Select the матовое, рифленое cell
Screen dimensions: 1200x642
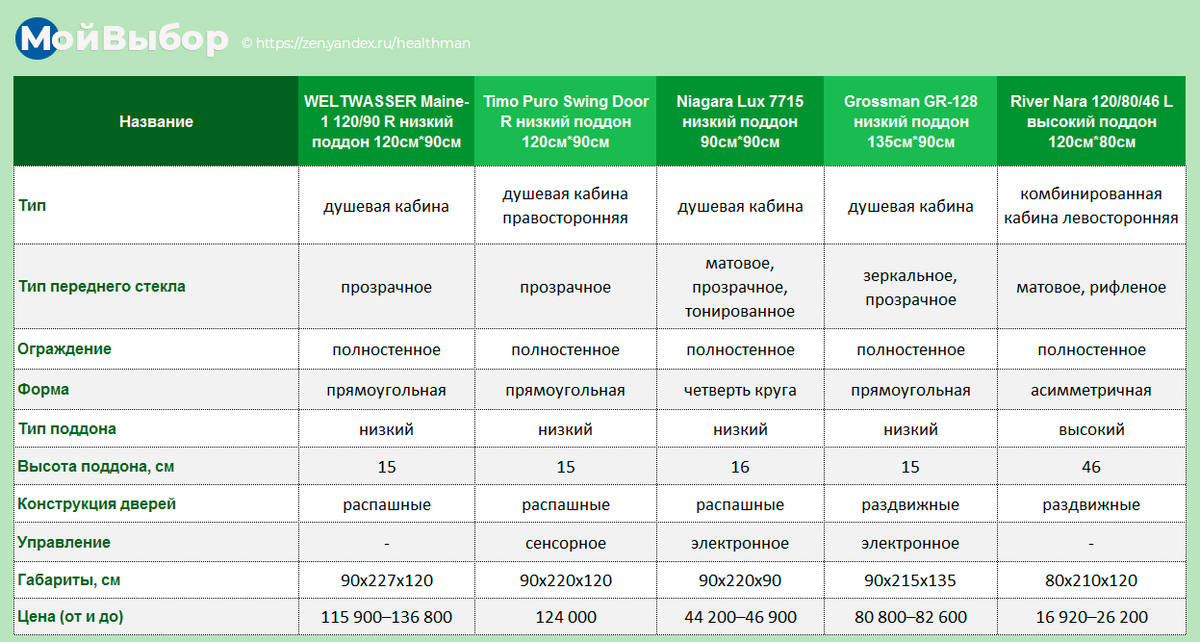coord(1091,287)
